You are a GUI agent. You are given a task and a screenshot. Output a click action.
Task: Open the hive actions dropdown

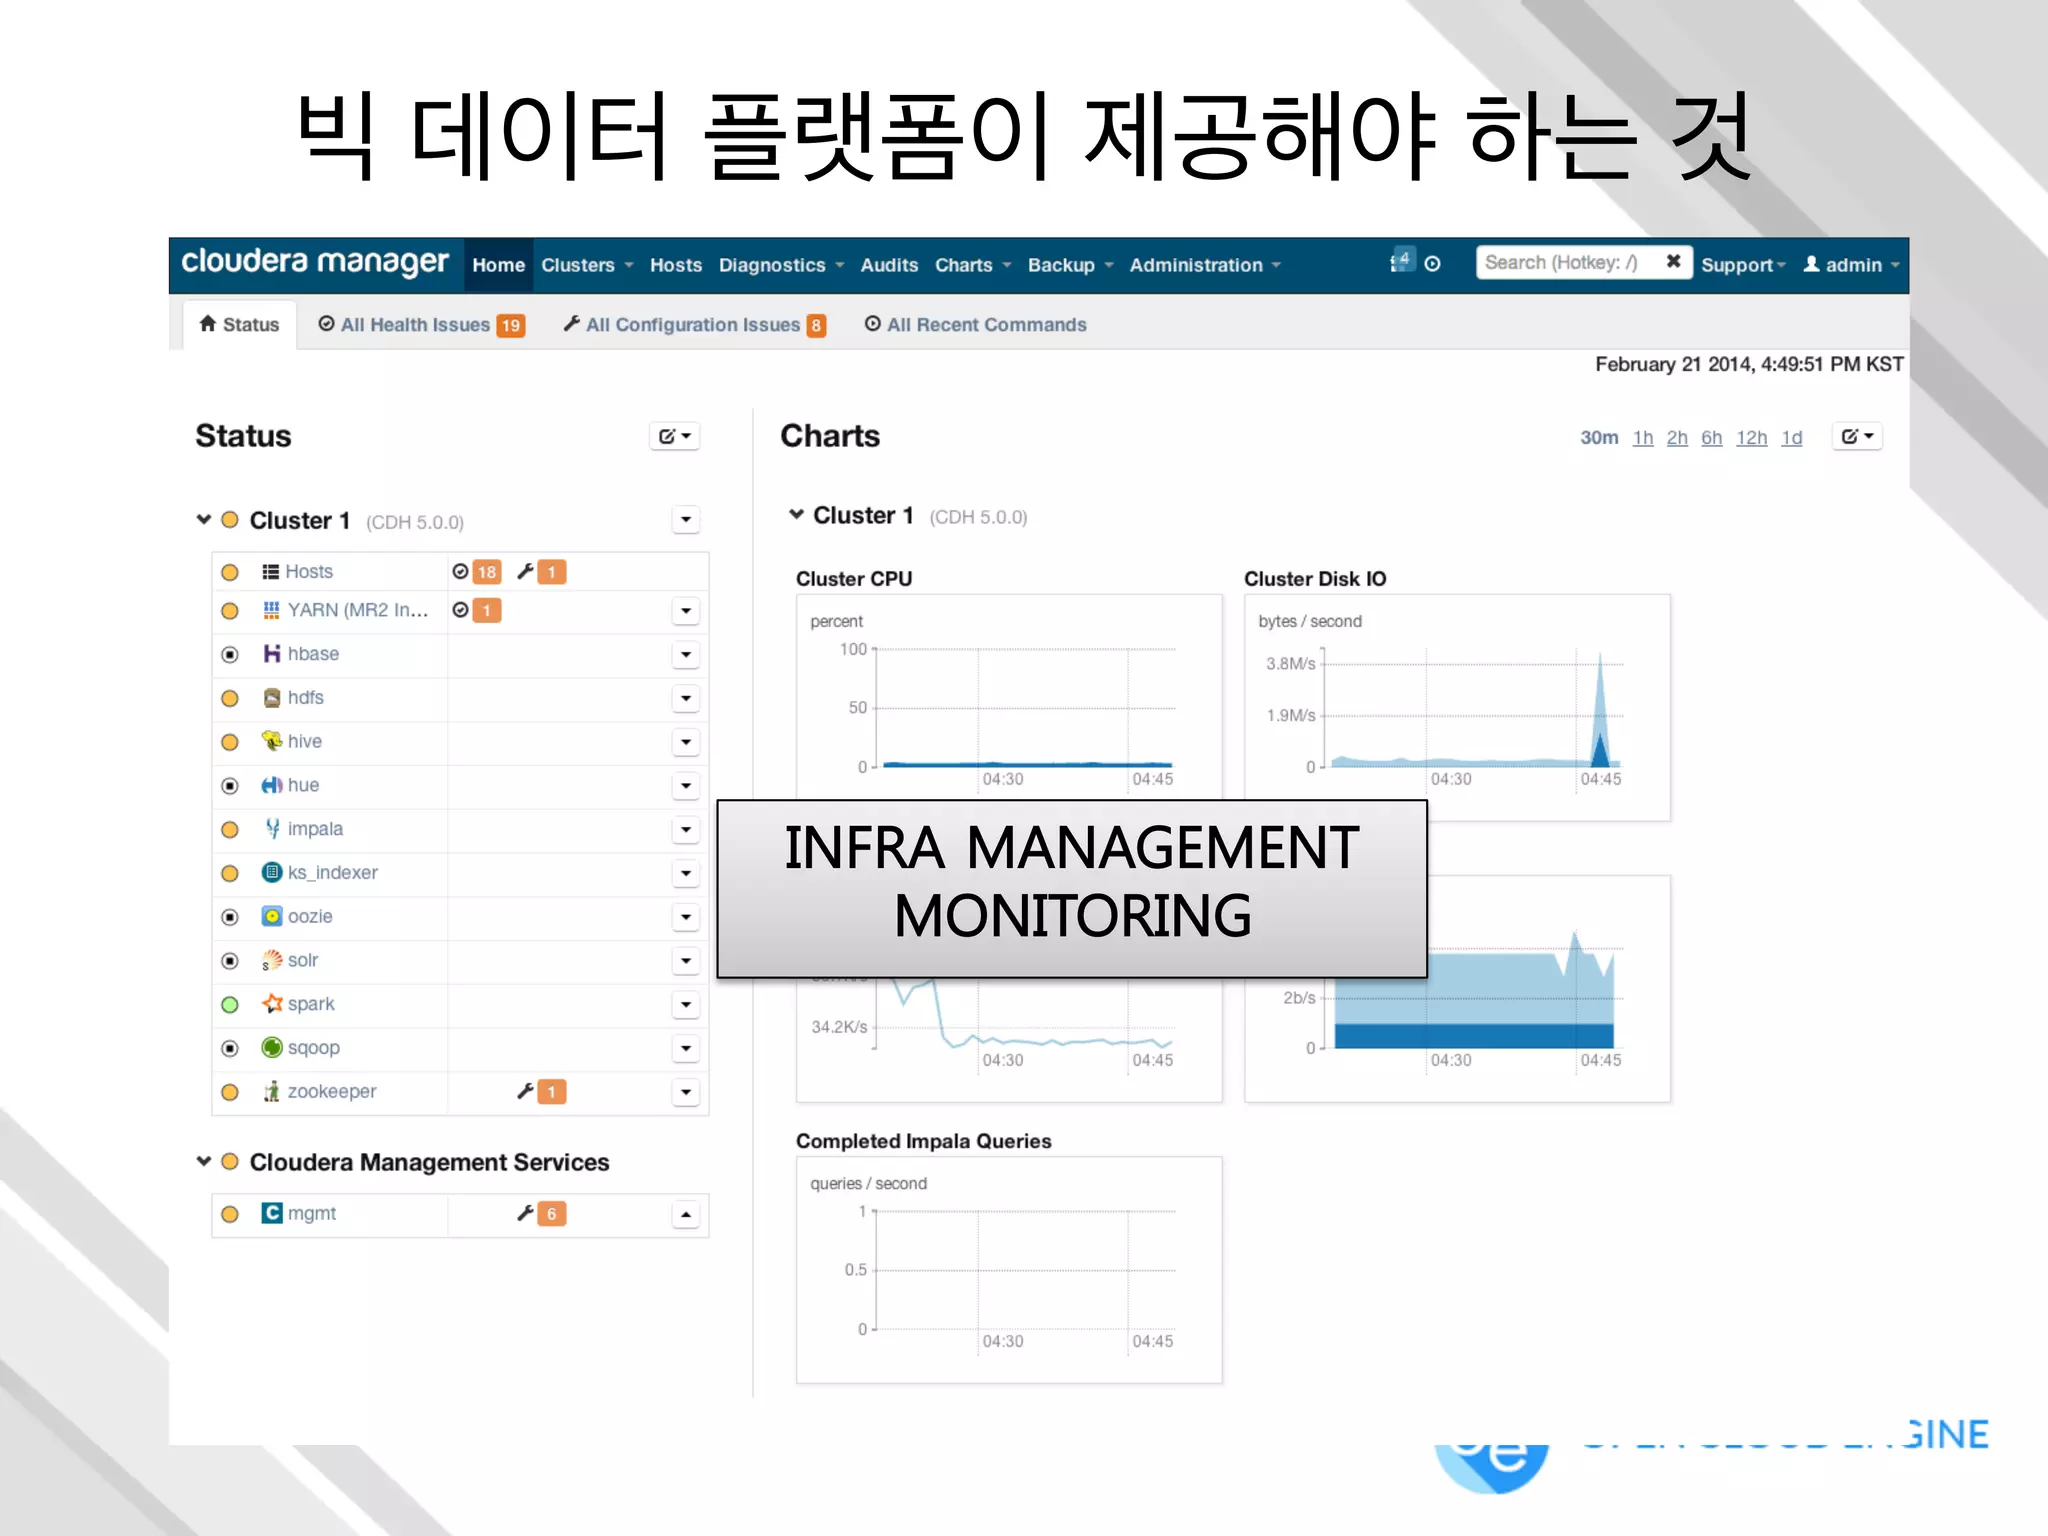pos(686,742)
